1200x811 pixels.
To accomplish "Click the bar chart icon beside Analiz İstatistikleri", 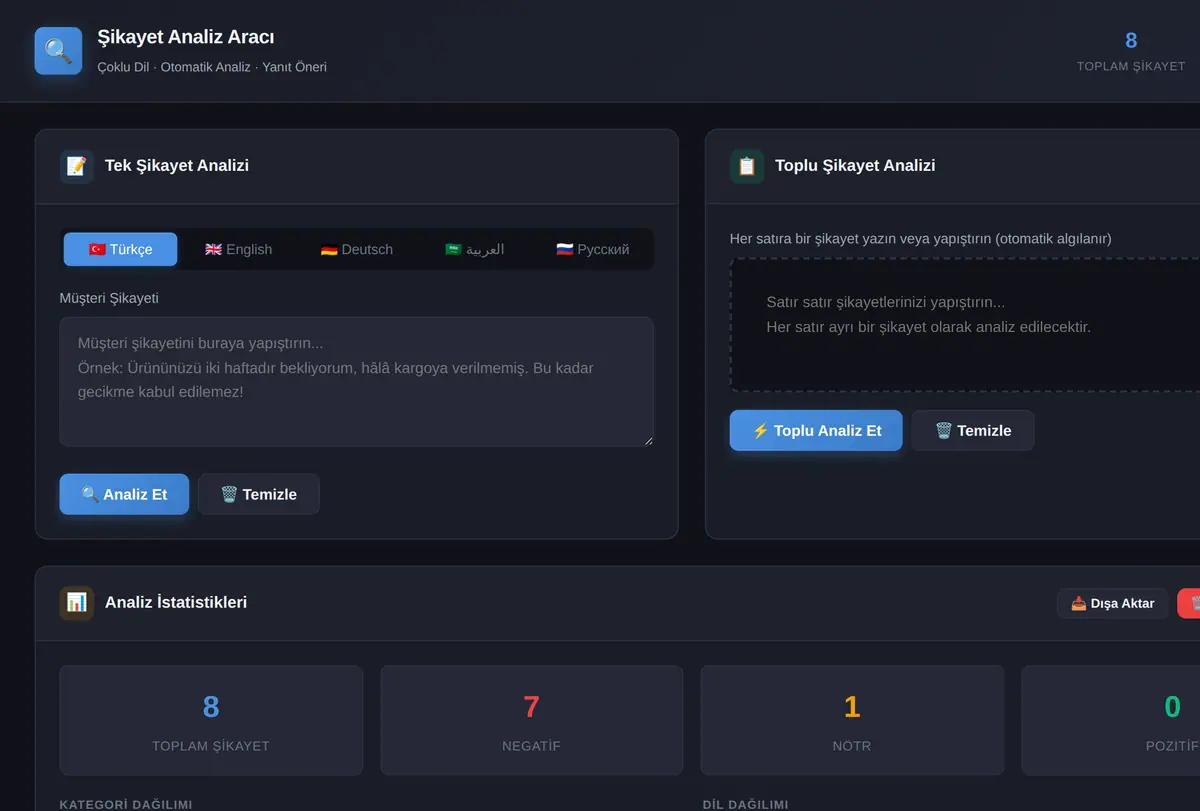I will click(x=77, y=603).
